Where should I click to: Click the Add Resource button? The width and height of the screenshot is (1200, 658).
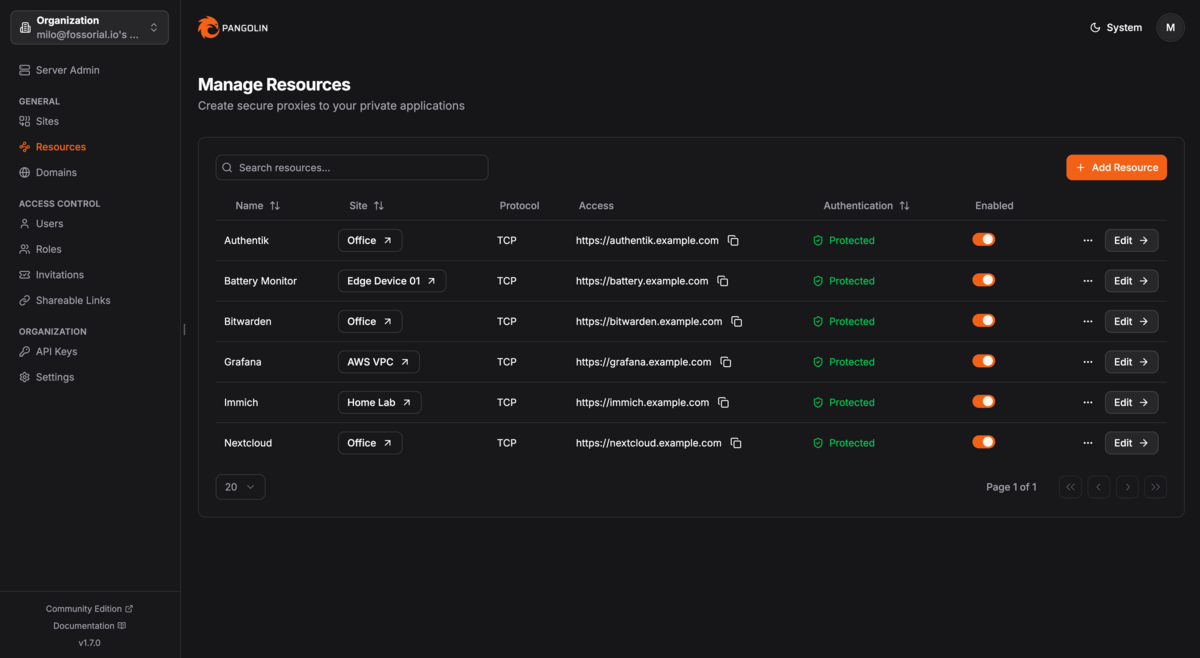[x=1116, y=167]
